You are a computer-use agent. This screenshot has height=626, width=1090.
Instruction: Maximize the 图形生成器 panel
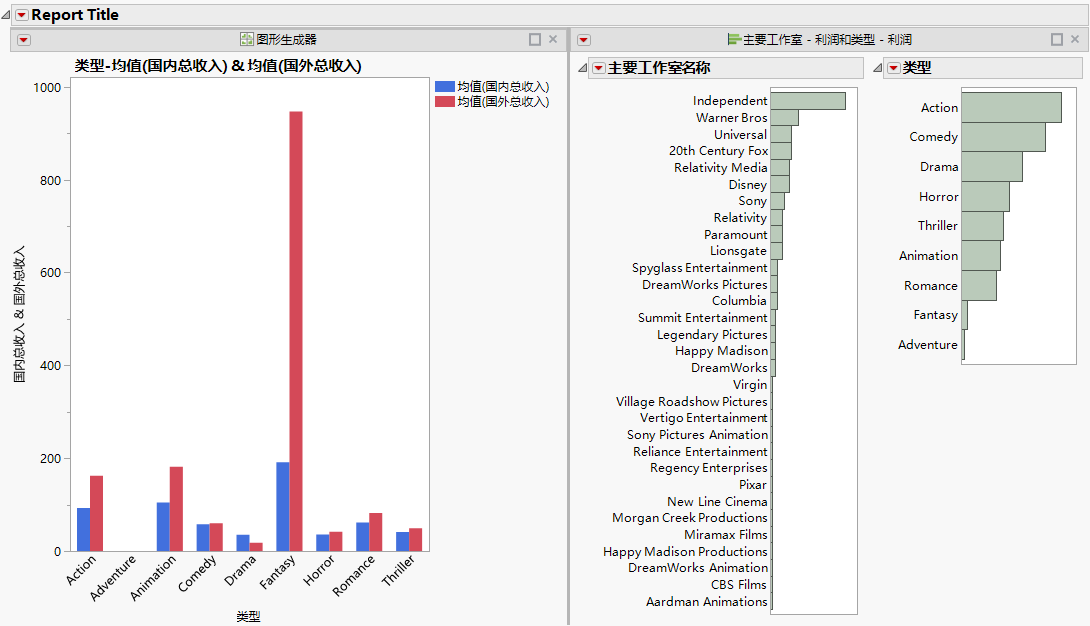pyautogui.click(x=535, y=40)
